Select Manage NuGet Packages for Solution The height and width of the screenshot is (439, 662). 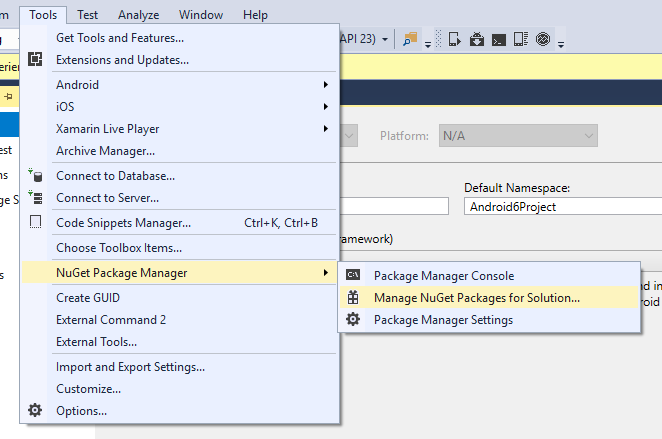(489, 298)
